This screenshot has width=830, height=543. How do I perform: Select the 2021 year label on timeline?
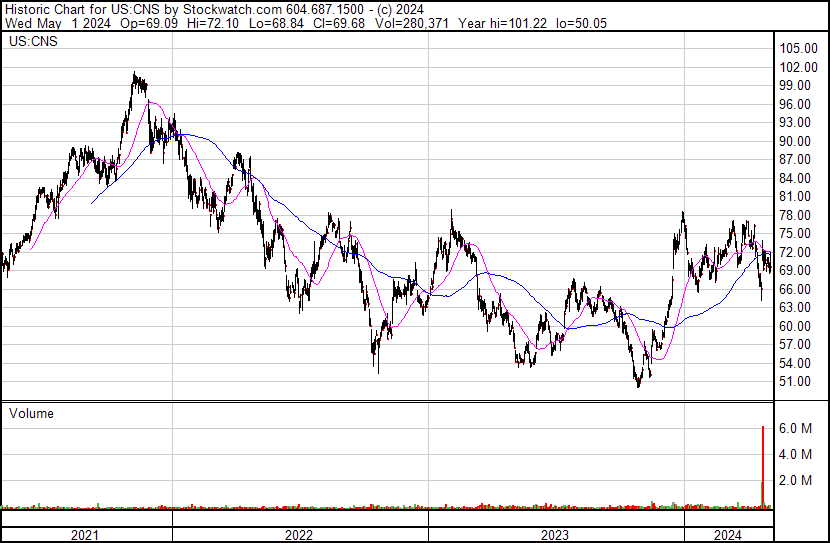pos(86,535)
